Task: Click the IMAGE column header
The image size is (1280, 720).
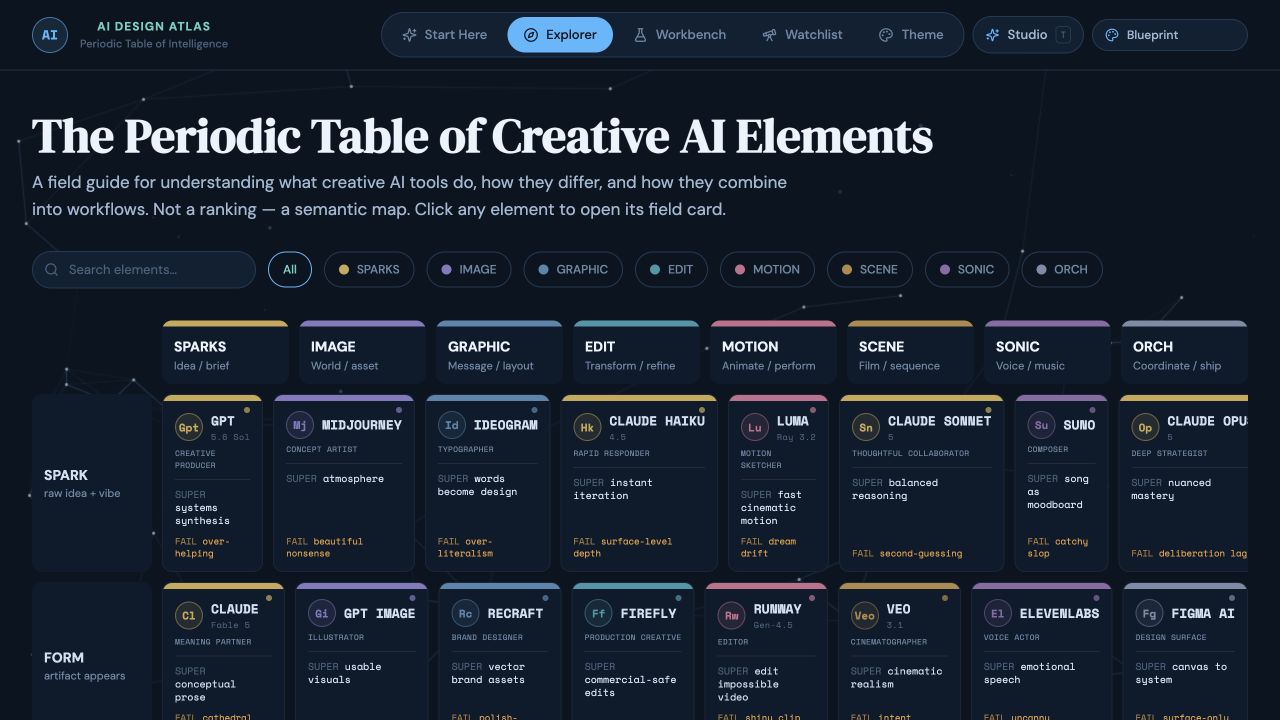Action: [362, 352]
